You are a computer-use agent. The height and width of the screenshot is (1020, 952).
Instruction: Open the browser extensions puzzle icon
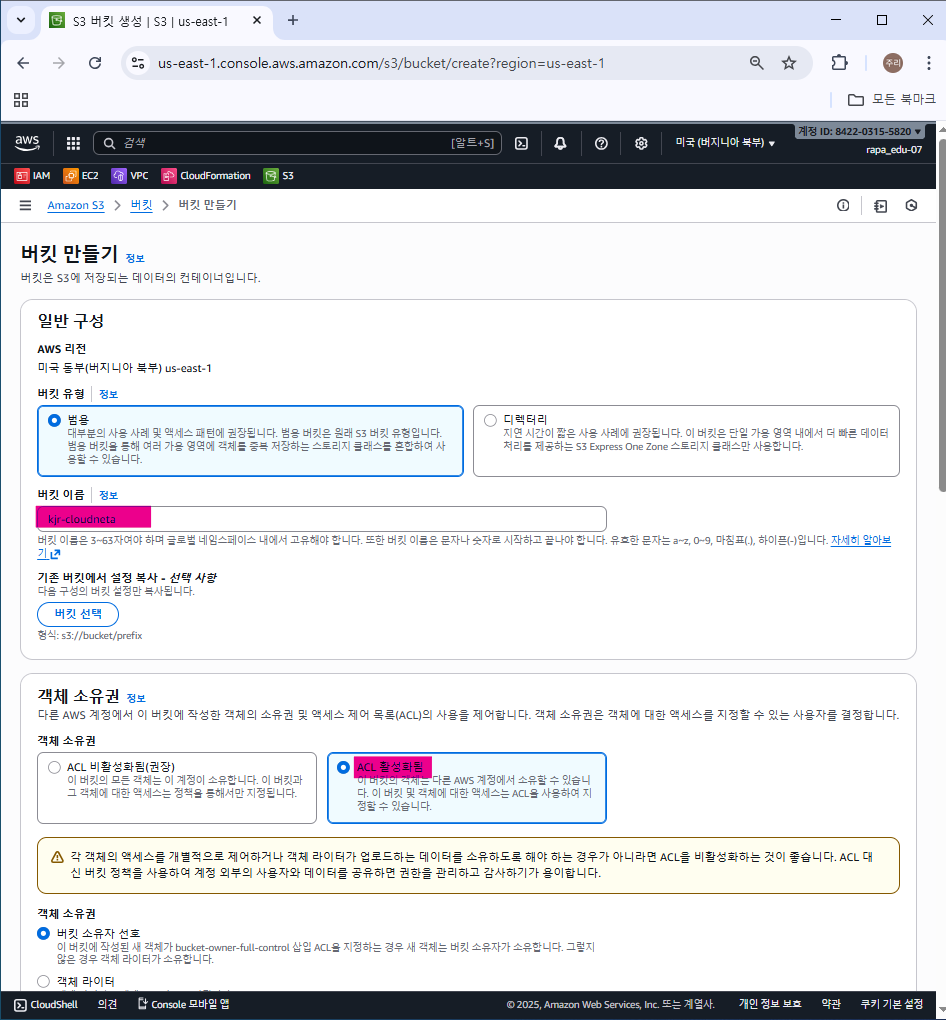pos(839,63)
